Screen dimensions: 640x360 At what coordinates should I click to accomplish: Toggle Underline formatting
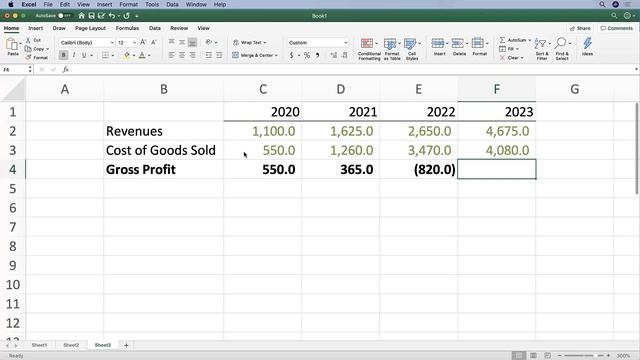(x=84, y=55)
